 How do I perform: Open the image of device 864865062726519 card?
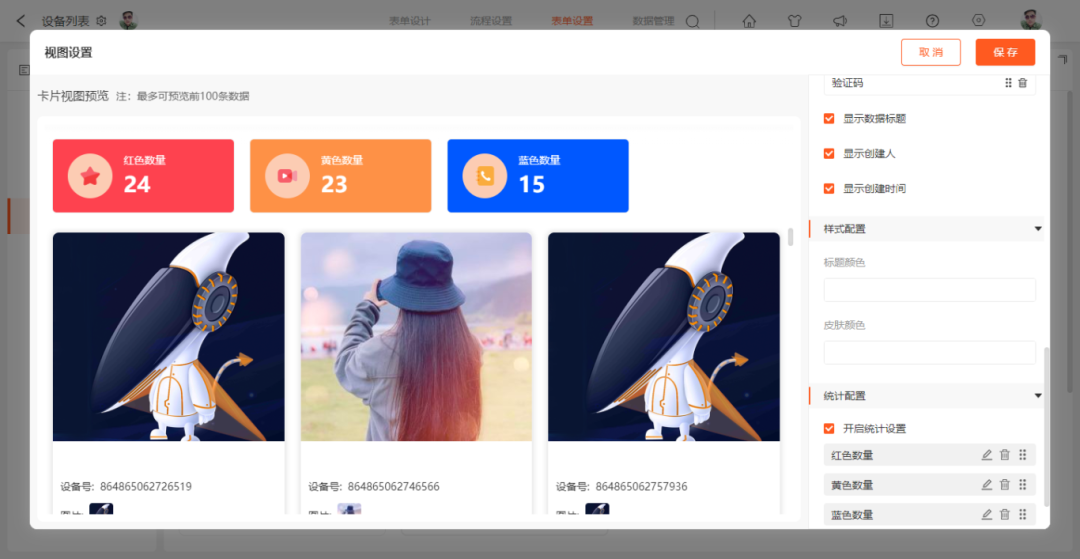click(x=169, y=337)
